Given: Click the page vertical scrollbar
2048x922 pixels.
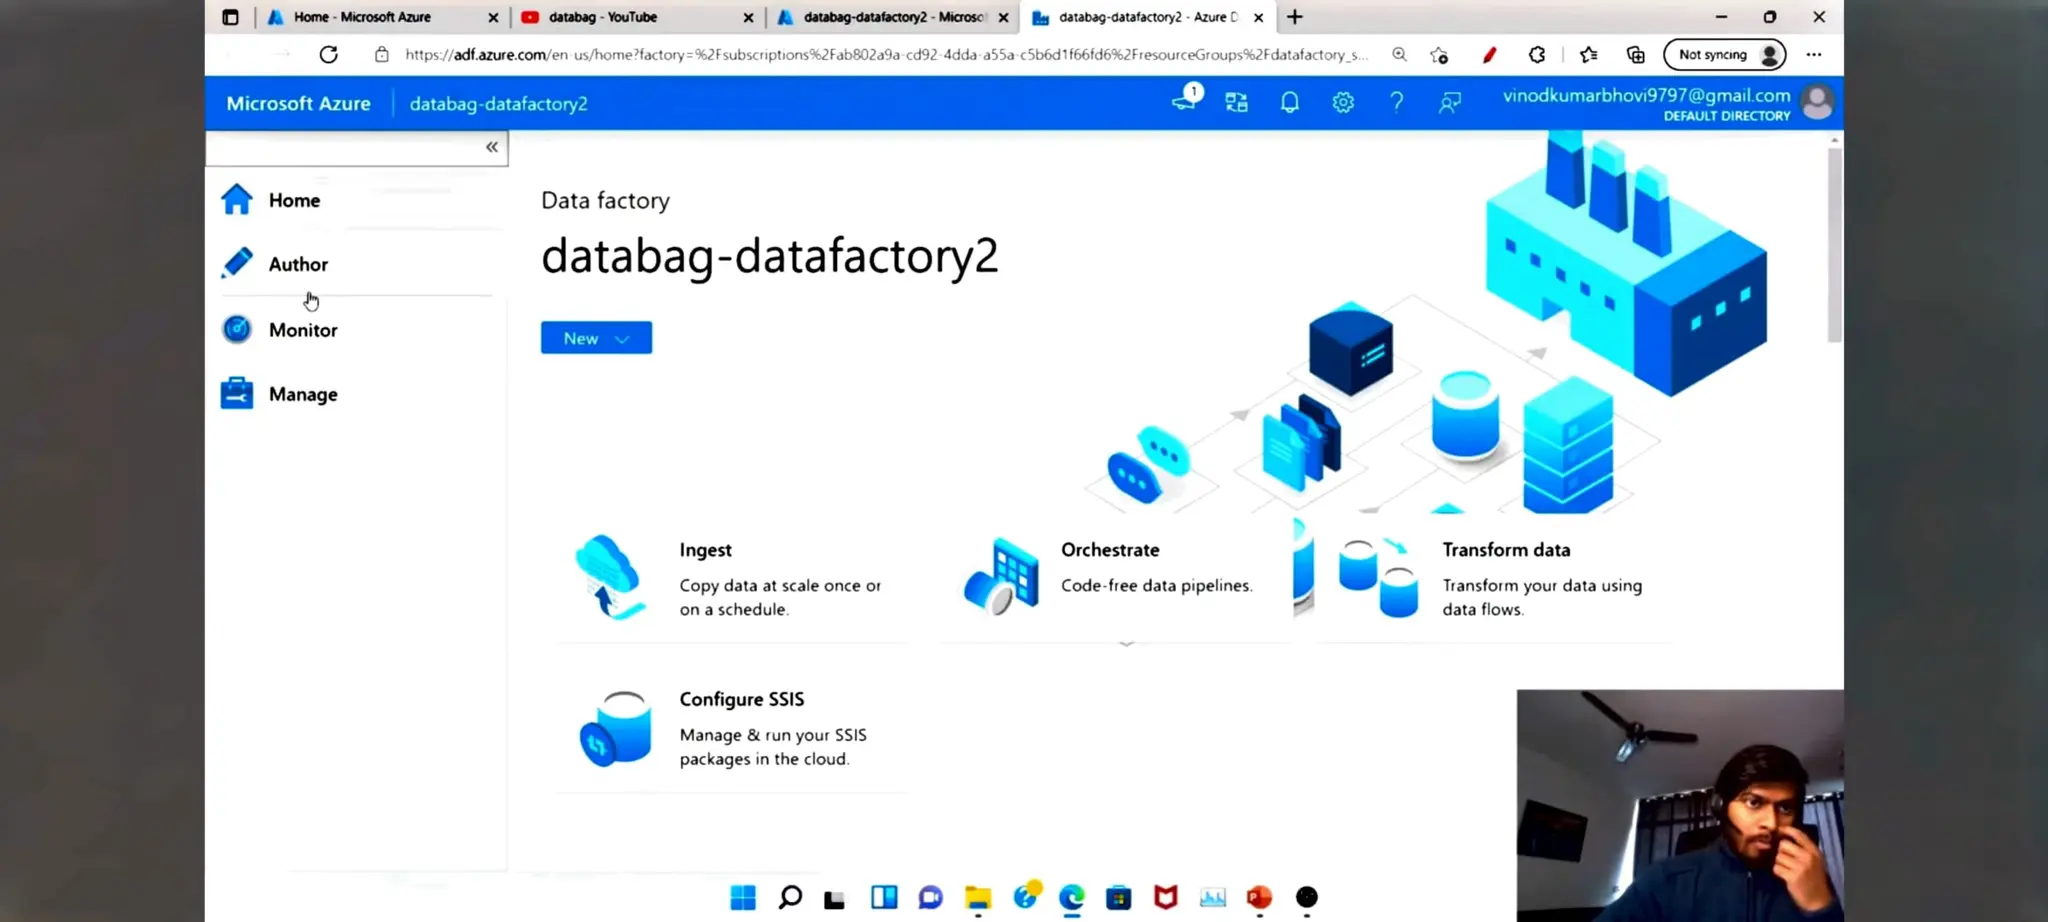Looking at the screenshot, I should 1834,245.
